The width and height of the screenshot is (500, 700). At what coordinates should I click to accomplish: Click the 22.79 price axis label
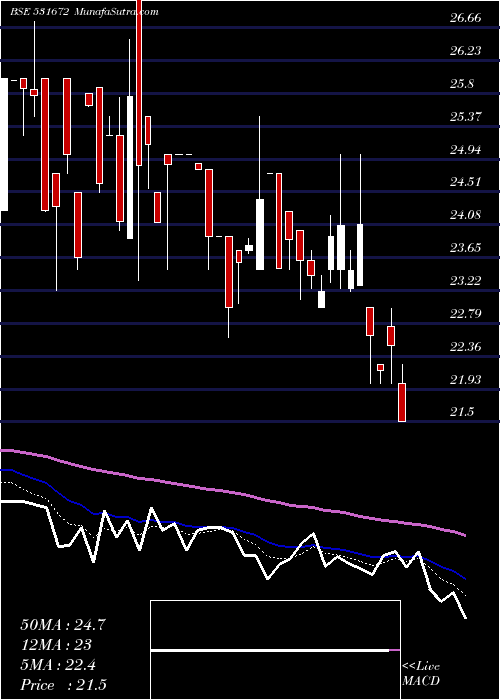pos(466,314)
